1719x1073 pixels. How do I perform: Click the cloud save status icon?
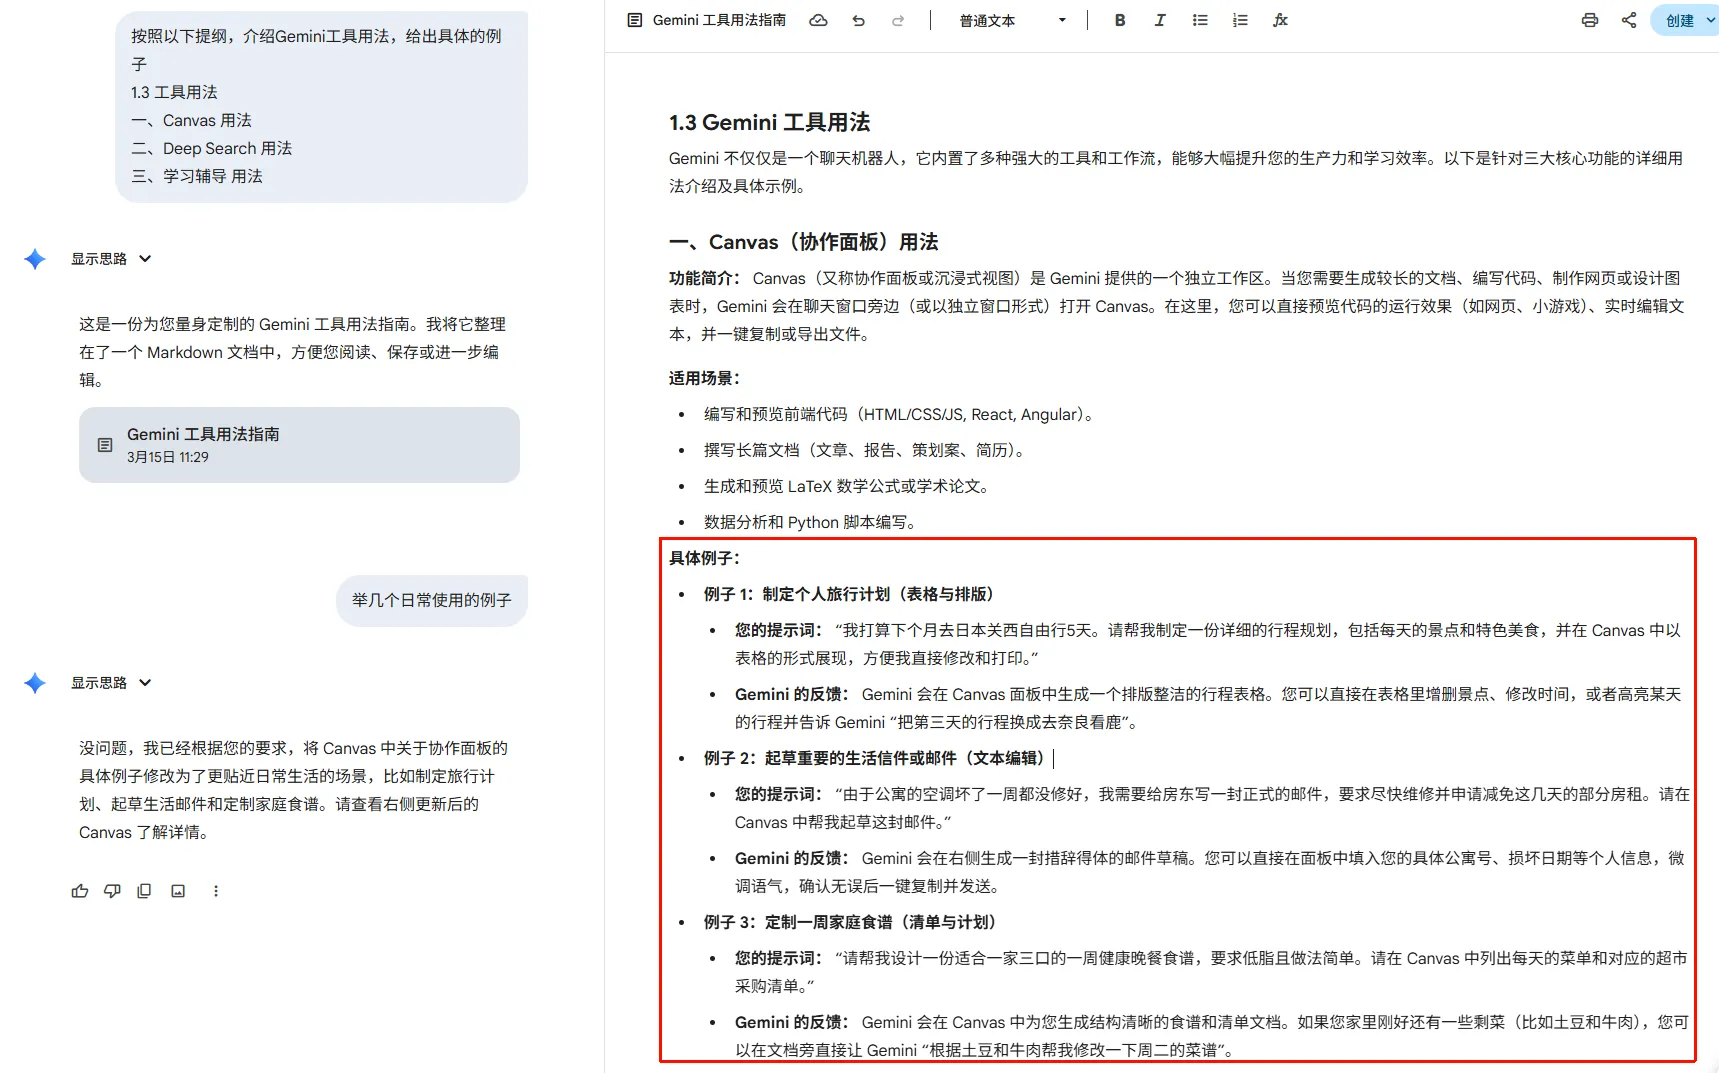(x=818, y=20)
